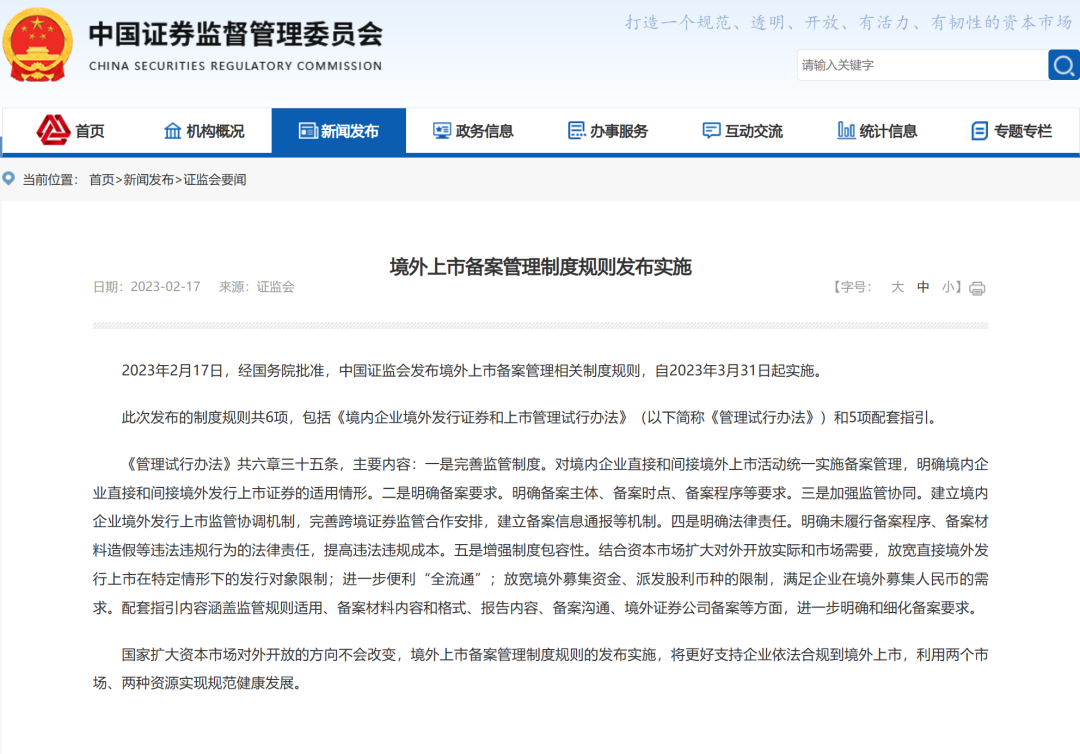1080x754 pixels.
Task: Click the paragraph starting 《管理试行办法》共六章三十五条
Action: pos(541,536)
